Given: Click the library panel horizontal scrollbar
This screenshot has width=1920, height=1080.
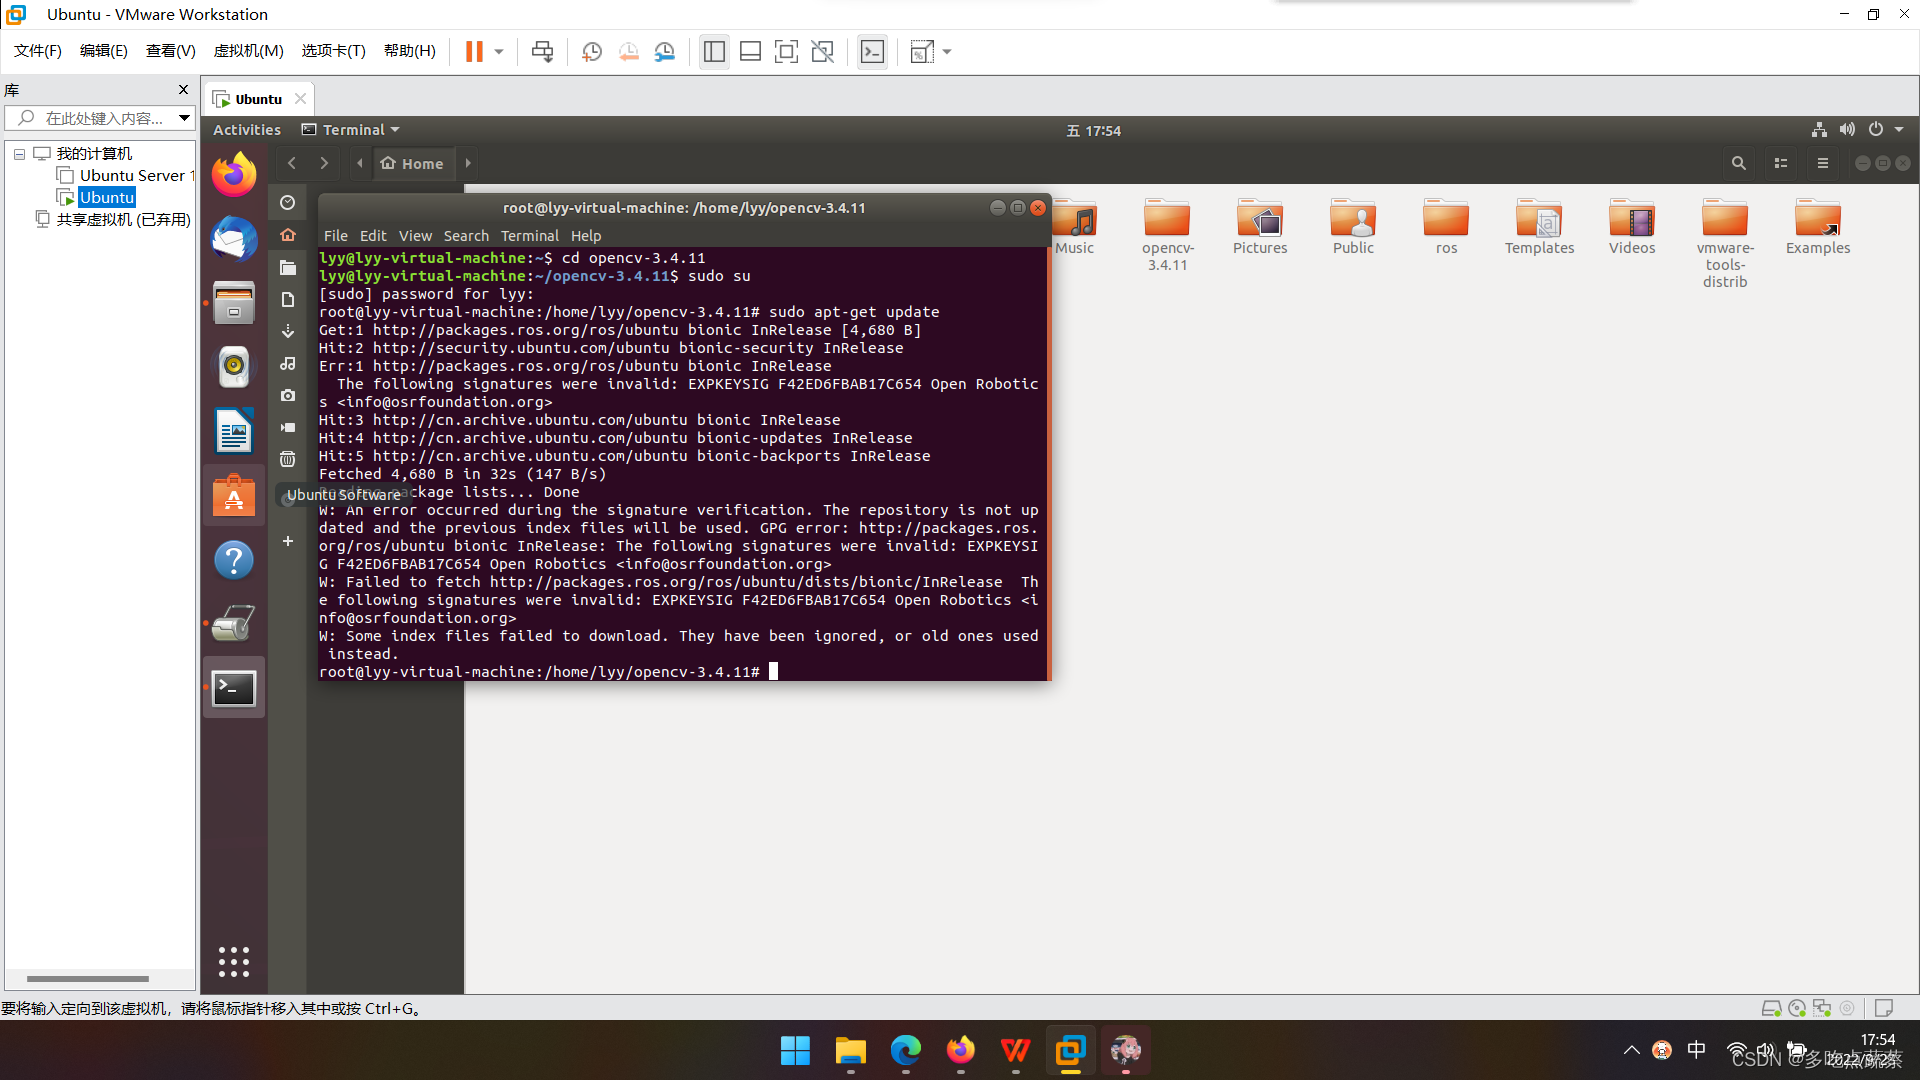Looking at the screenshot, I should click(88, 979).
